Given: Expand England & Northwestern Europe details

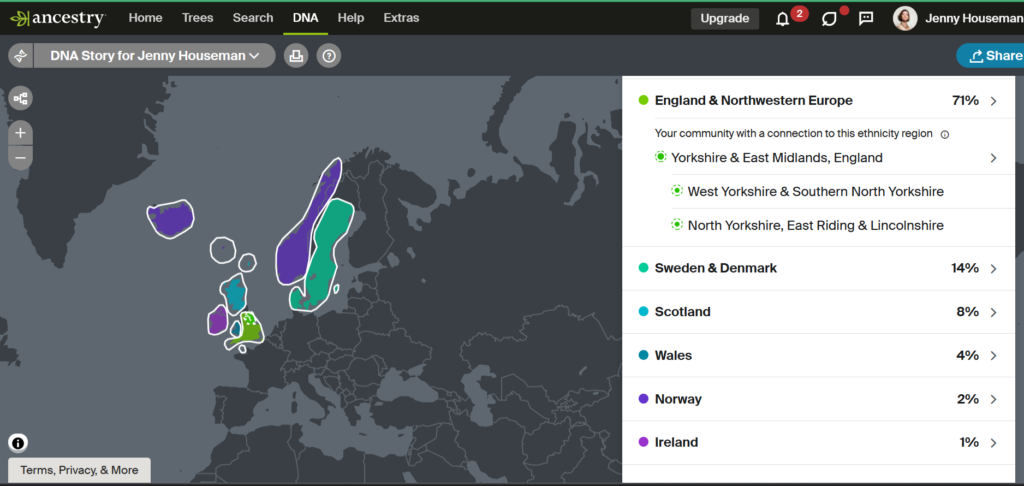Looking at the screenshot, I should click(993, 101).
